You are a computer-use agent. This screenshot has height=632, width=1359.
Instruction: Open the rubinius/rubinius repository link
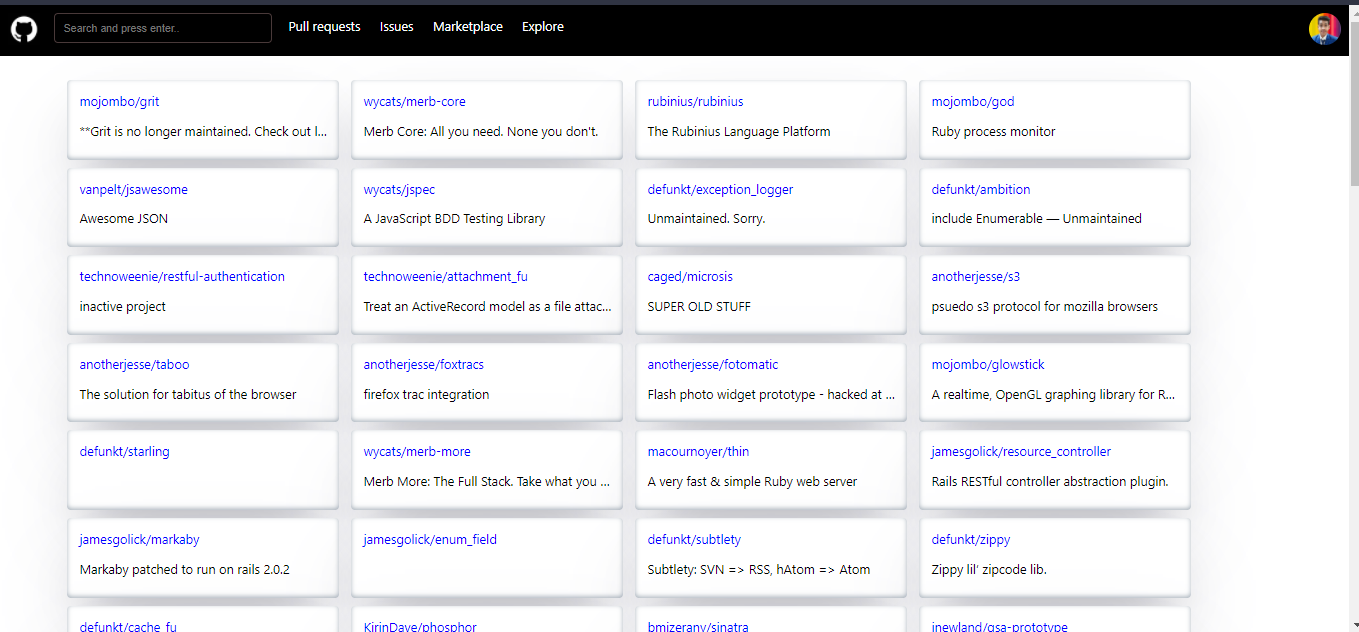(695, 102)
